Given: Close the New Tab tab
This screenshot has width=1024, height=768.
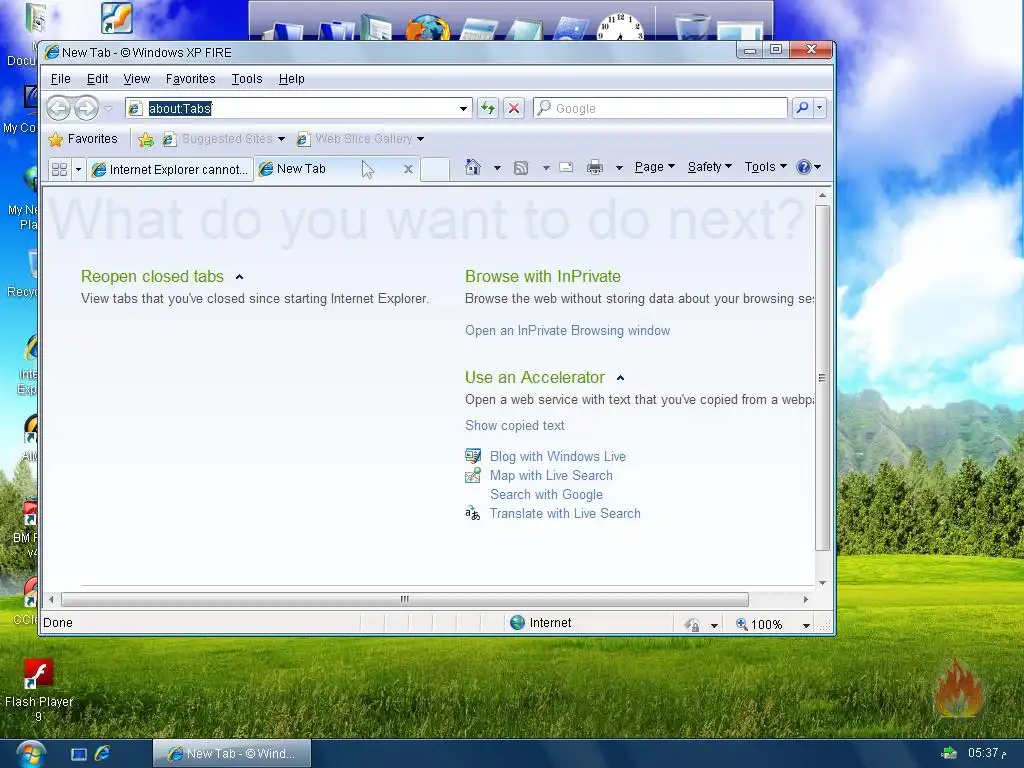Looking at the screenshot, I should click(x=408, y=169).
